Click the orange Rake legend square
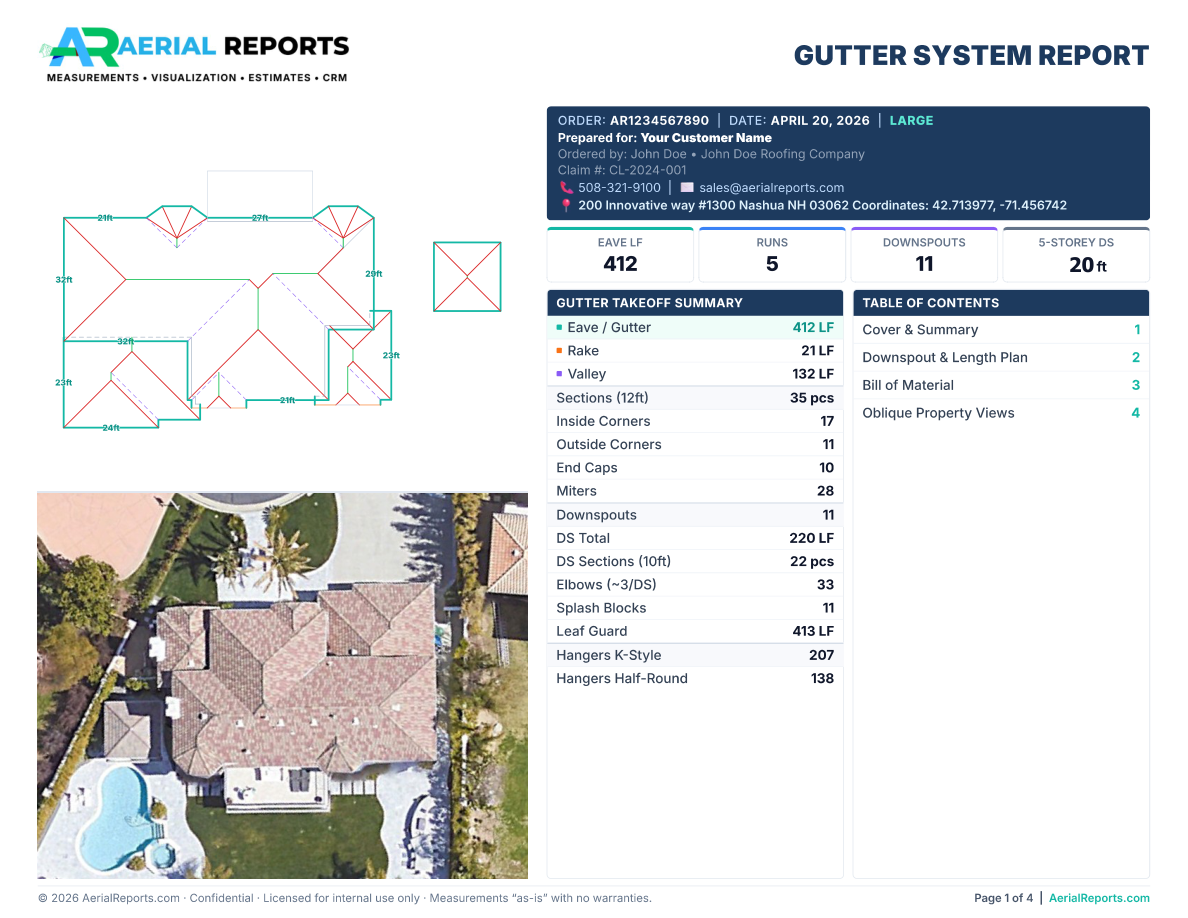Screen dimensions: 1188x918 tap(559, 351)
